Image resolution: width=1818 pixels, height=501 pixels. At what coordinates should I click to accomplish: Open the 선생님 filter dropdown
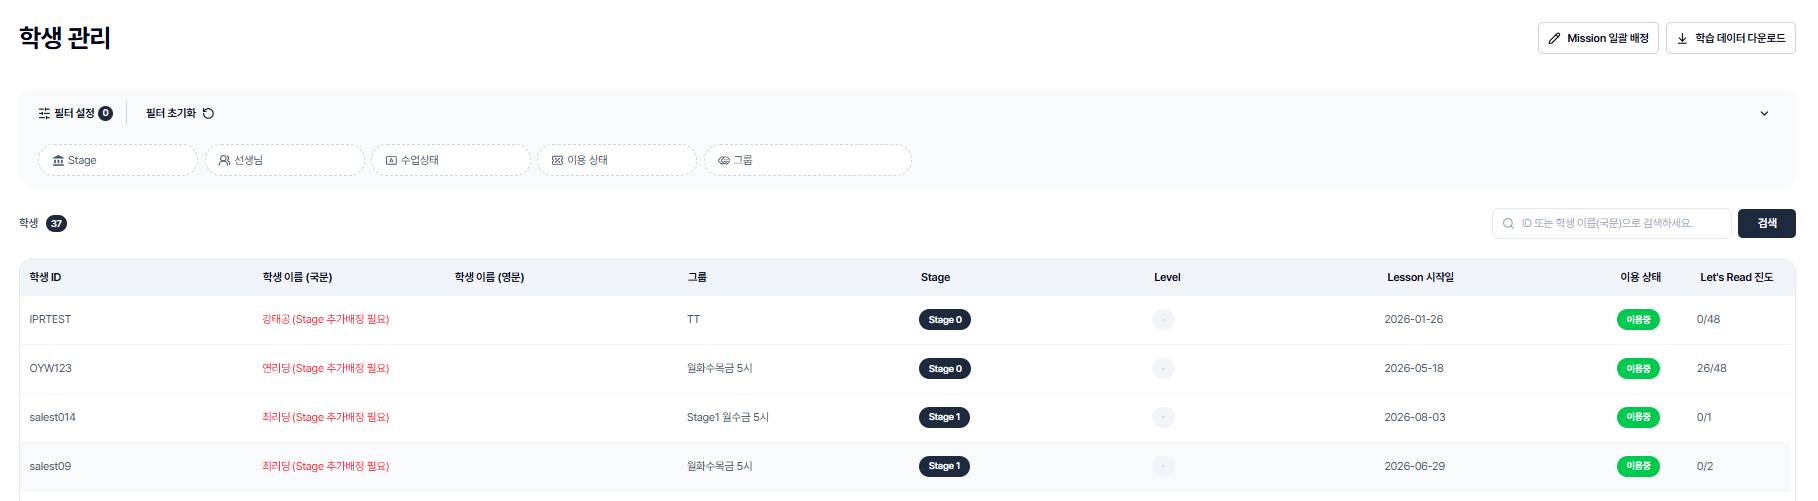coord(285,160)
